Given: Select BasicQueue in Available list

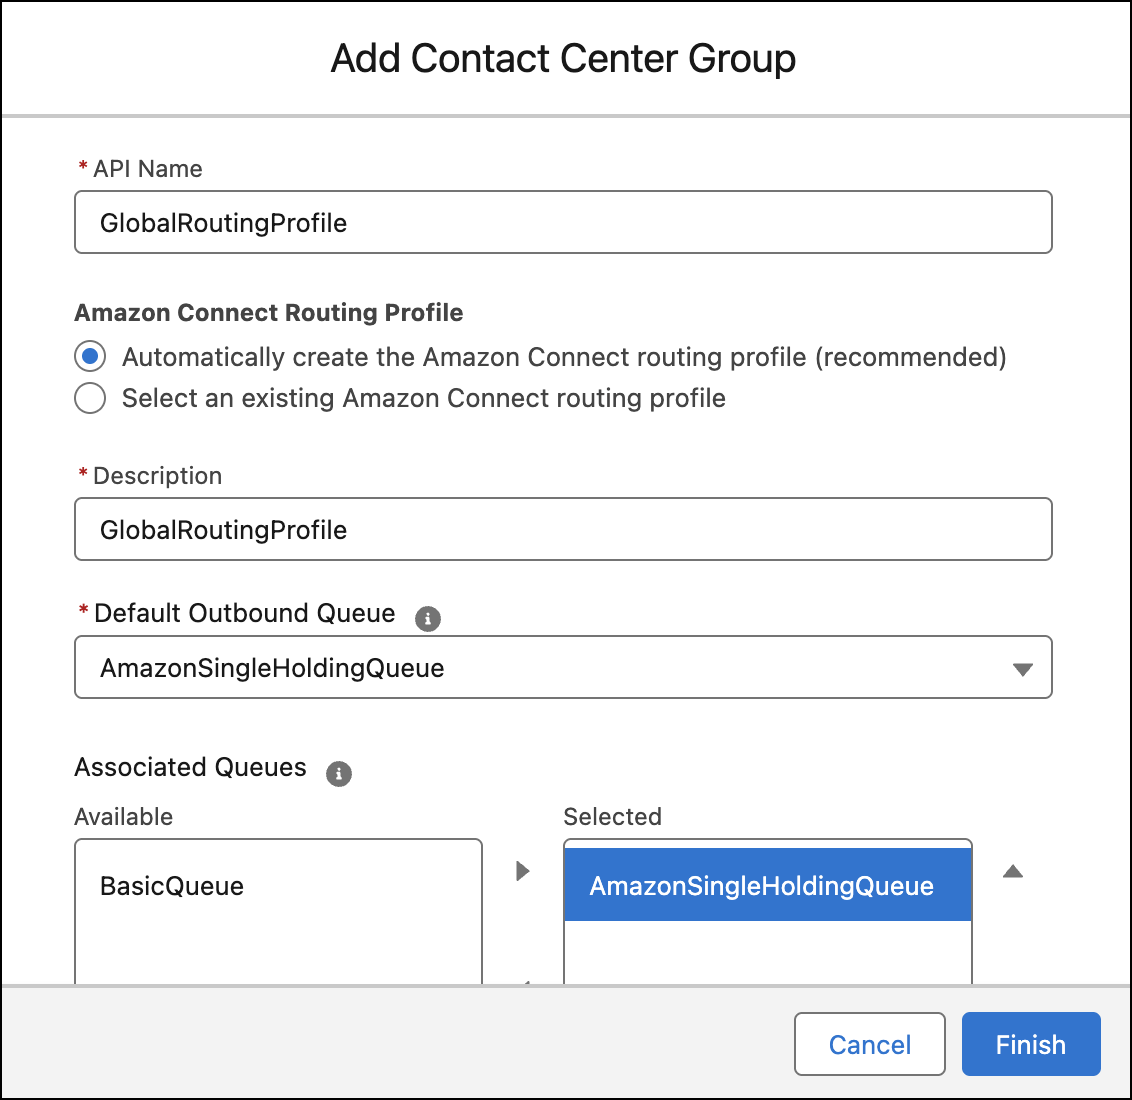Looking at the screenshot, I should click(278, 886).
